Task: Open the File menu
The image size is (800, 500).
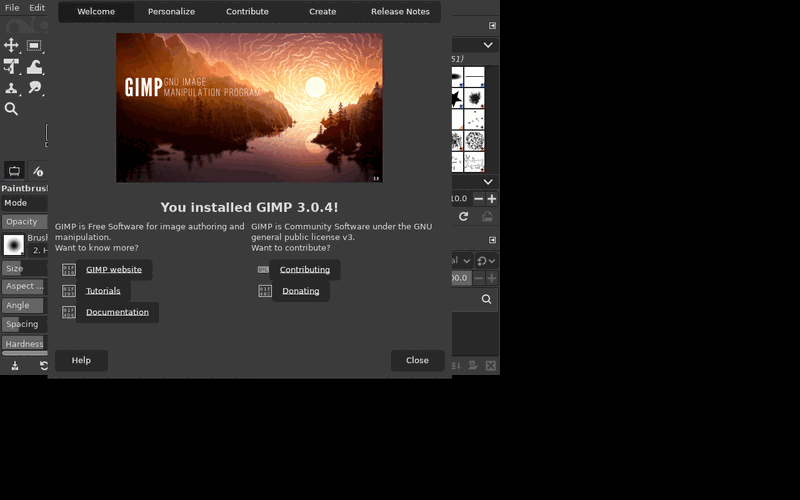Action: [x=12, y=8]
